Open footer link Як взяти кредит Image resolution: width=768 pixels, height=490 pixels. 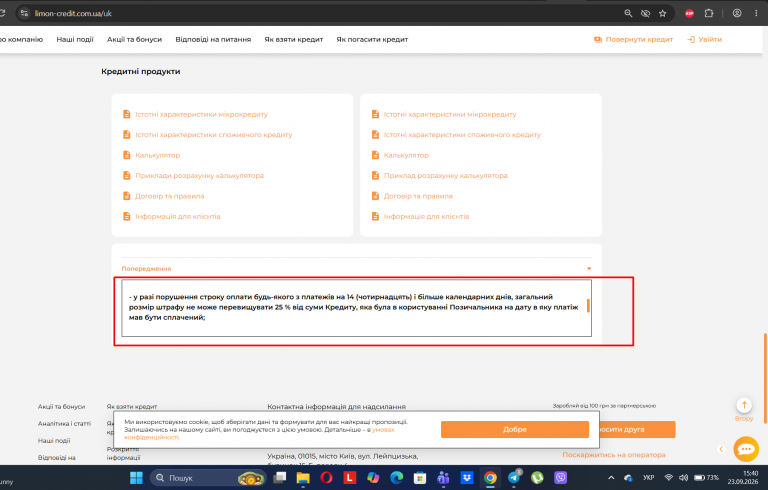click(x=132, y=407)
